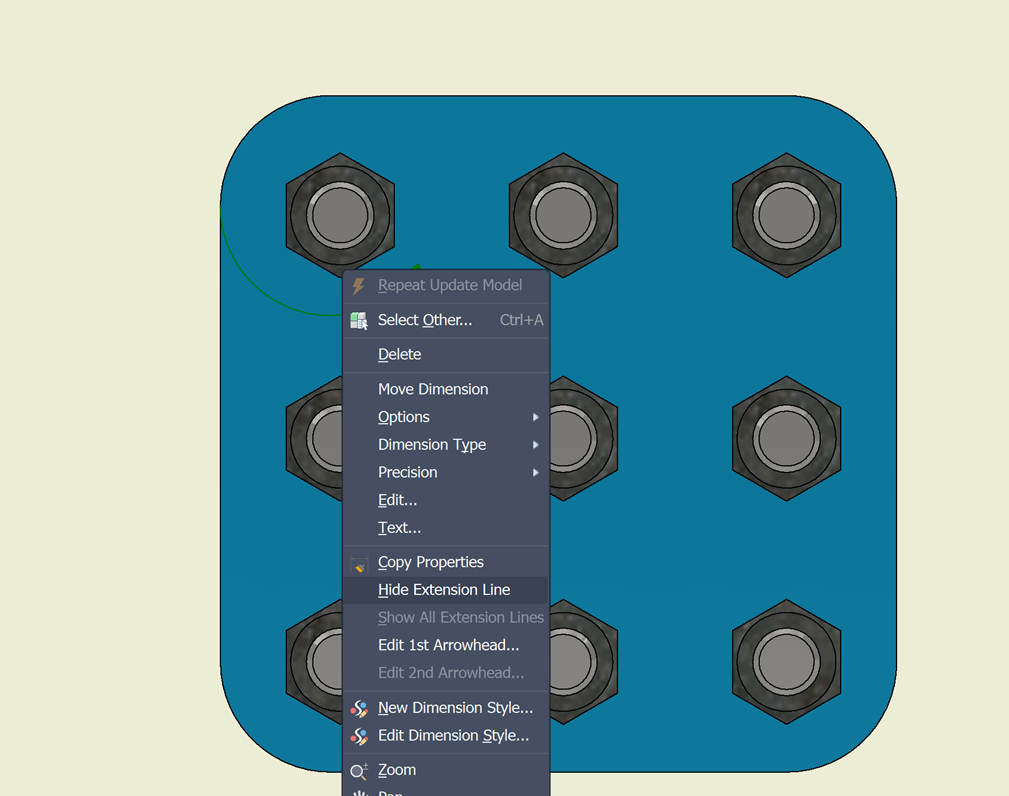
Task: Choose Zoom from context menu
Action: coord(447,770)
